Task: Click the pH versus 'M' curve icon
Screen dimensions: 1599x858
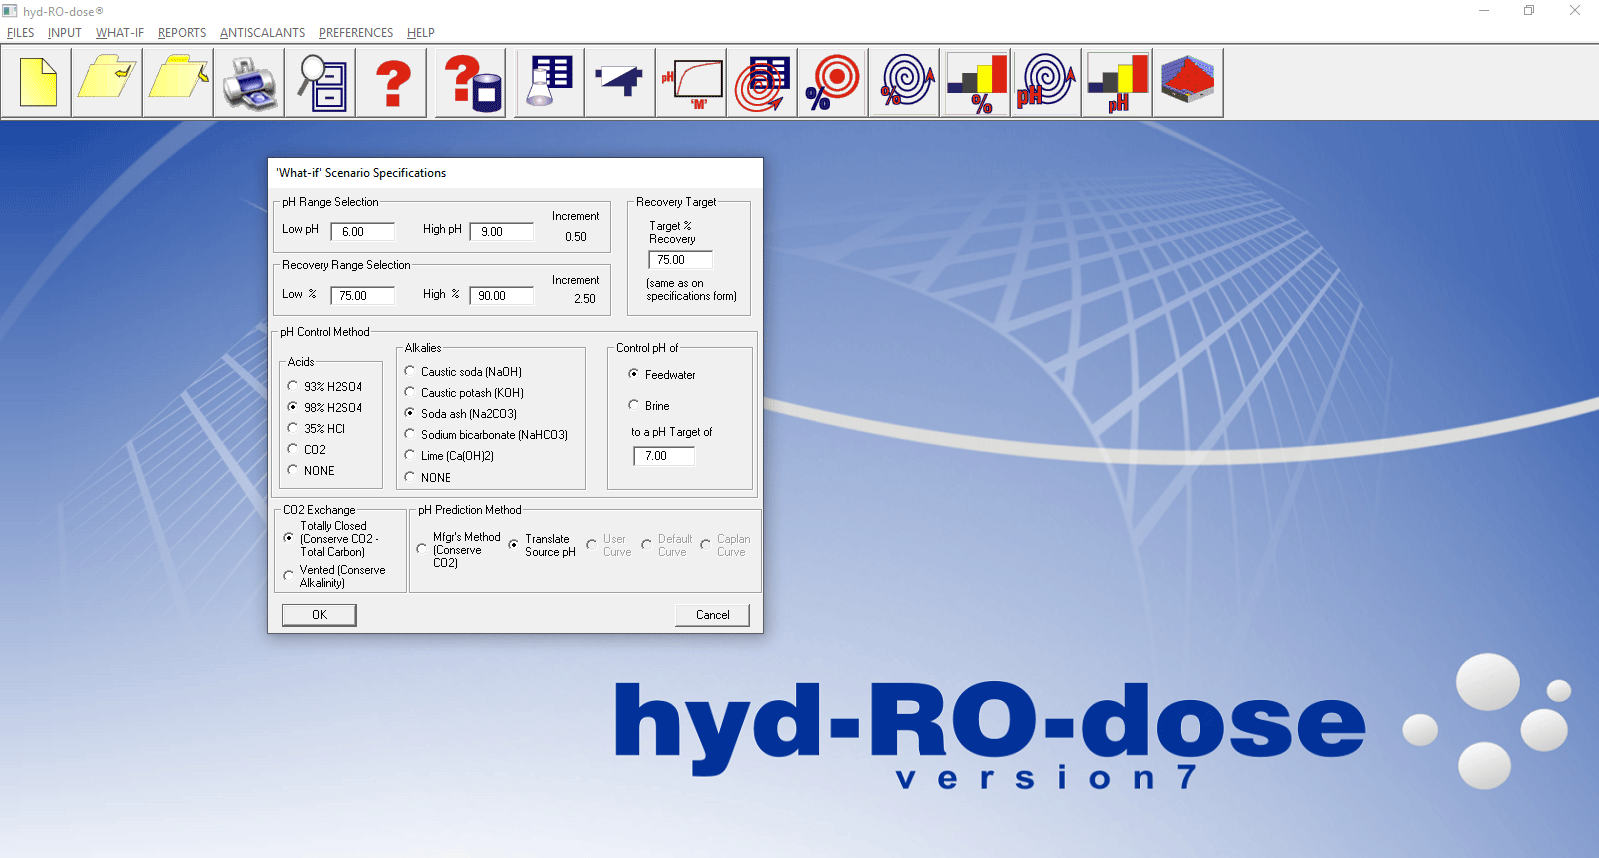Action: 691,82
